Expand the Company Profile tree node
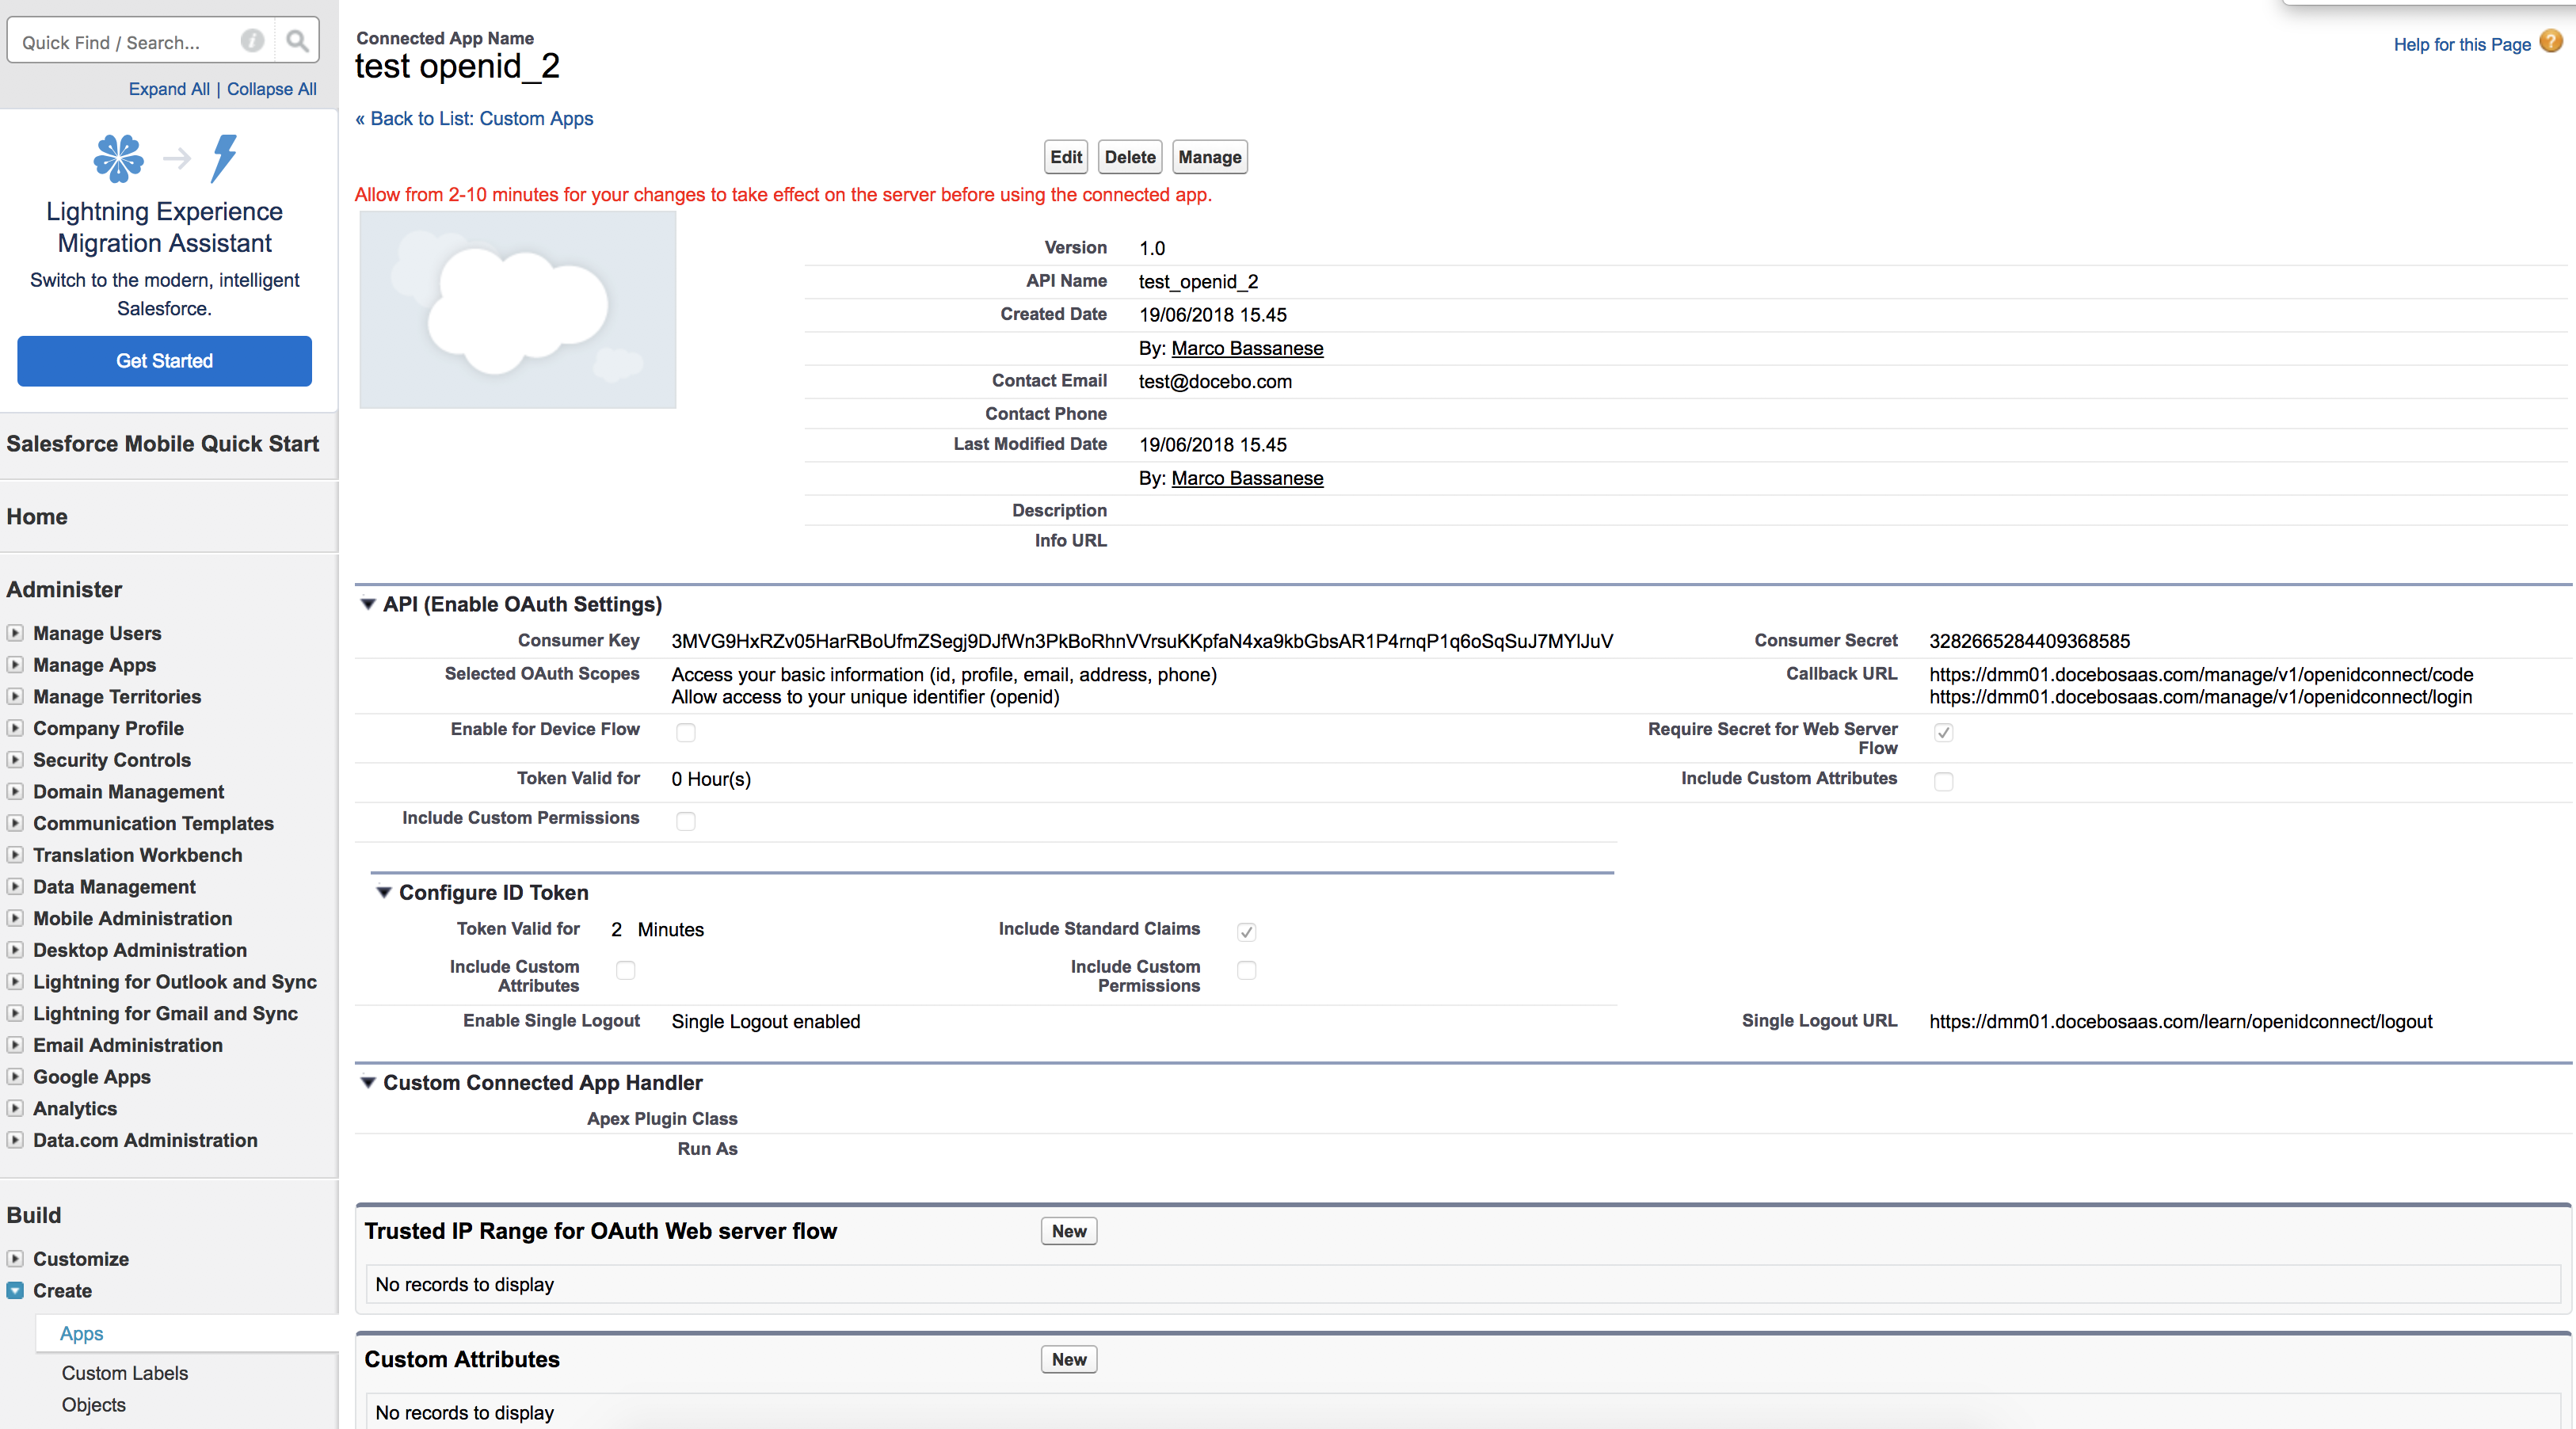Viewport: 2576px width, 1429px height. 15,728
